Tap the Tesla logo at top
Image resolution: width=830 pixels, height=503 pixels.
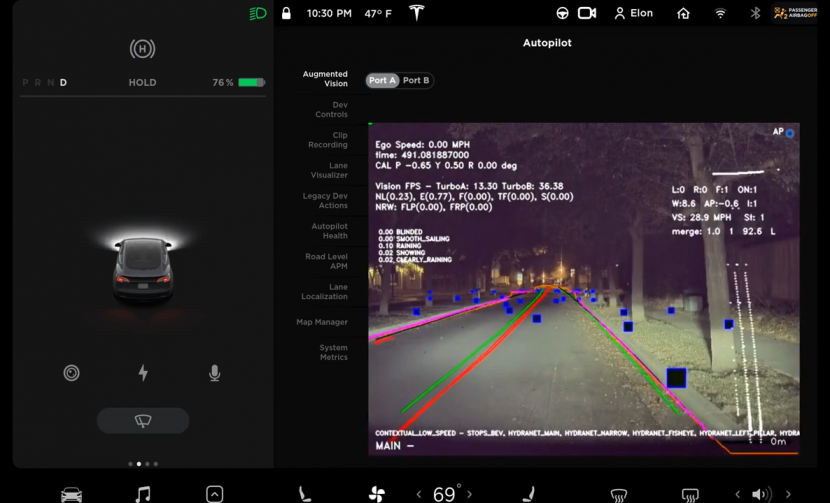(x=417, y=13)
